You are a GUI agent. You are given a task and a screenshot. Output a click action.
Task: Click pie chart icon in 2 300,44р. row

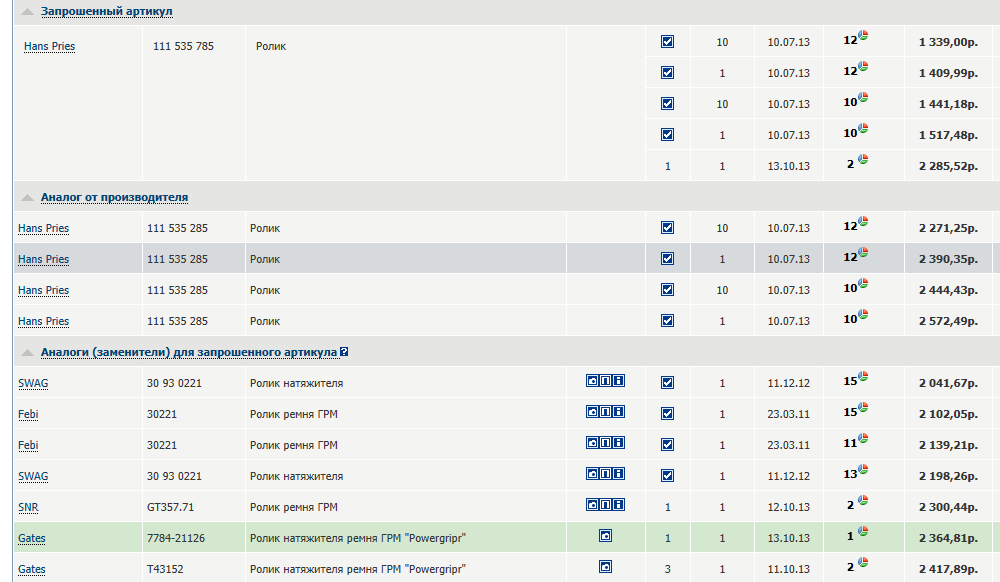pyautogui.click(x=863, y=500)
